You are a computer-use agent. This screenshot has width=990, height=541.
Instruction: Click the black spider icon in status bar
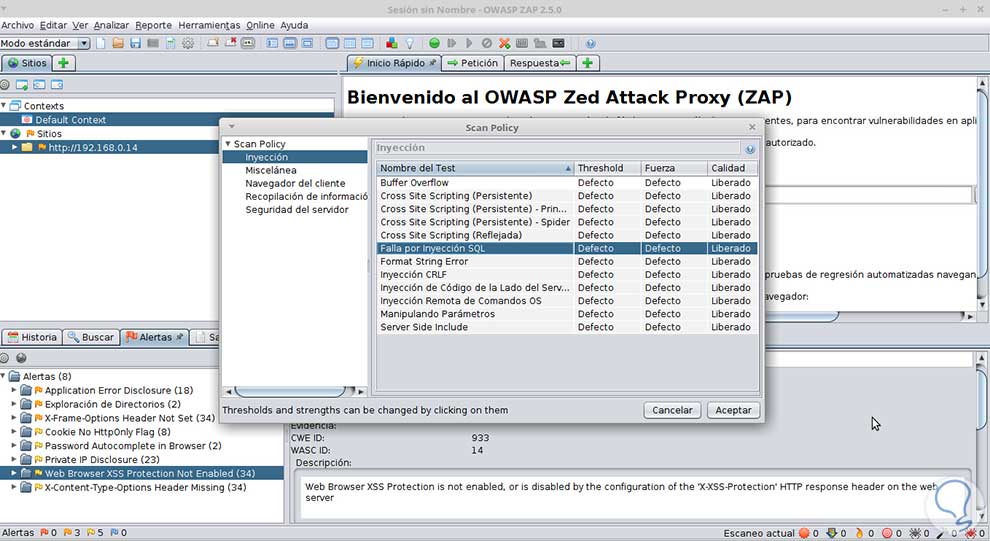point(915,533)
